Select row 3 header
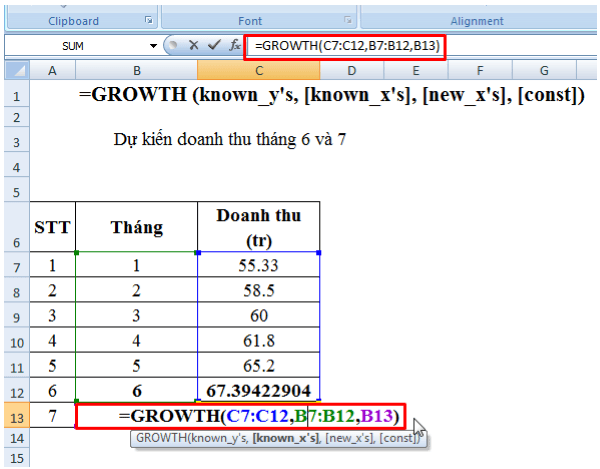 tap(17, 139)
